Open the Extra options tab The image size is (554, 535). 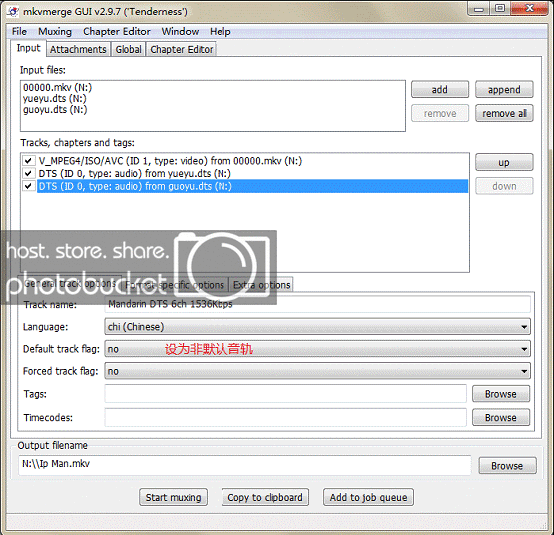261,285
